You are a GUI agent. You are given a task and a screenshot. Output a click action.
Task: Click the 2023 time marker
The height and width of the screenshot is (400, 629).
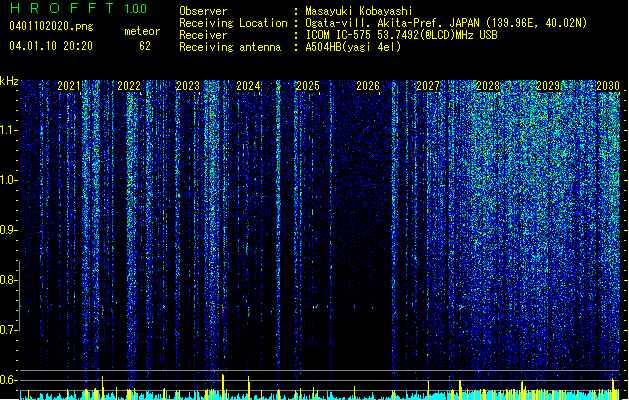click(188, 86)
